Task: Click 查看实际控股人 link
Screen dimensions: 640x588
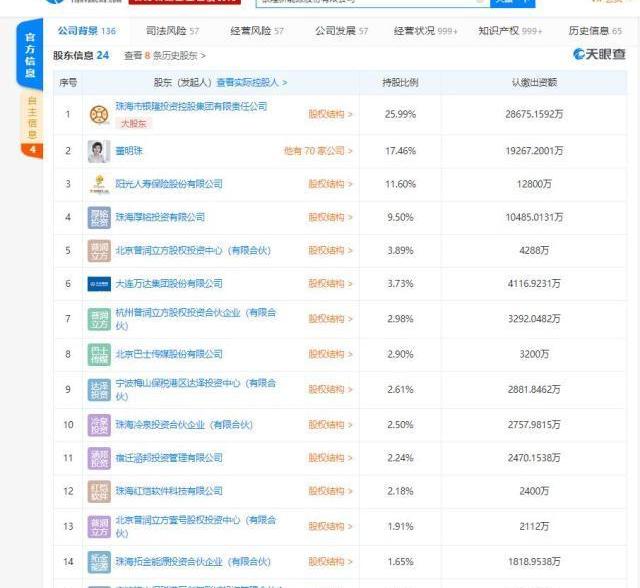Action: click(x=251, y=83)
